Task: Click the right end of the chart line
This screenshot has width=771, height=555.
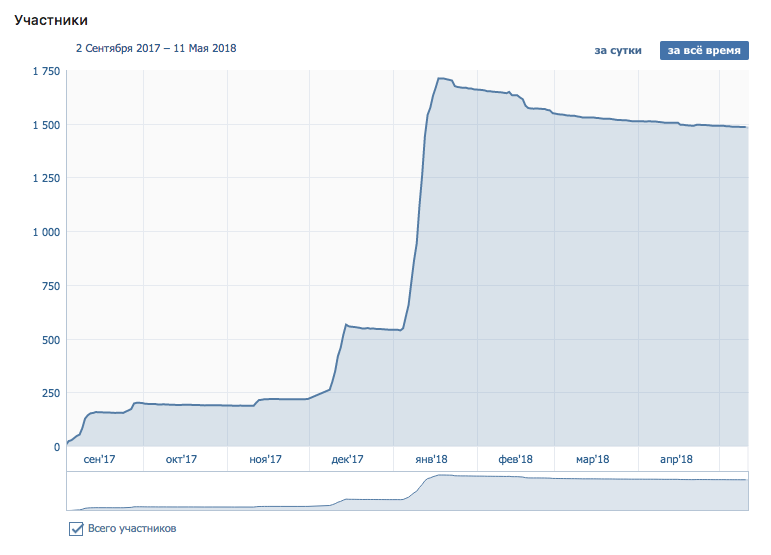Action: click(747, 127)
